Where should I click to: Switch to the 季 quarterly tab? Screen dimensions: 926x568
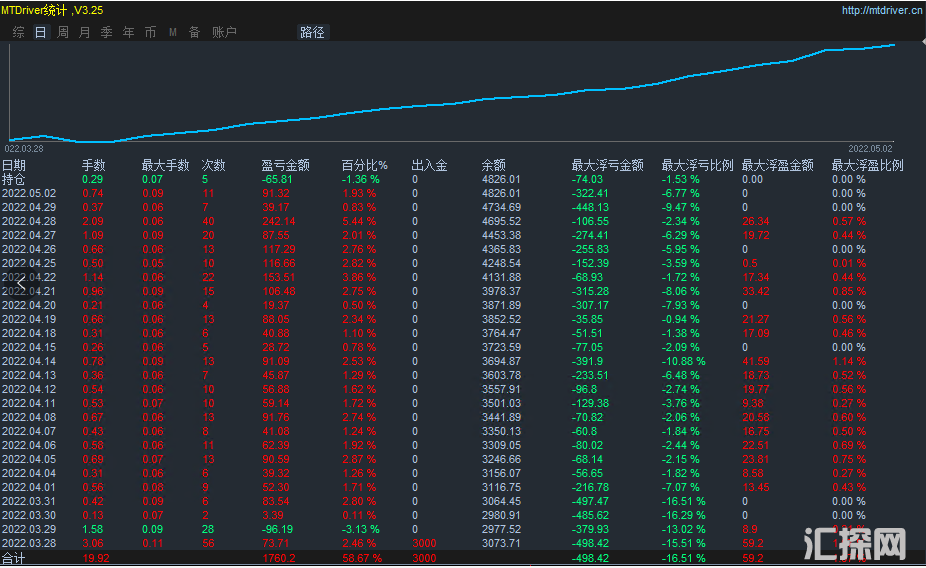[x=106, y=32]
